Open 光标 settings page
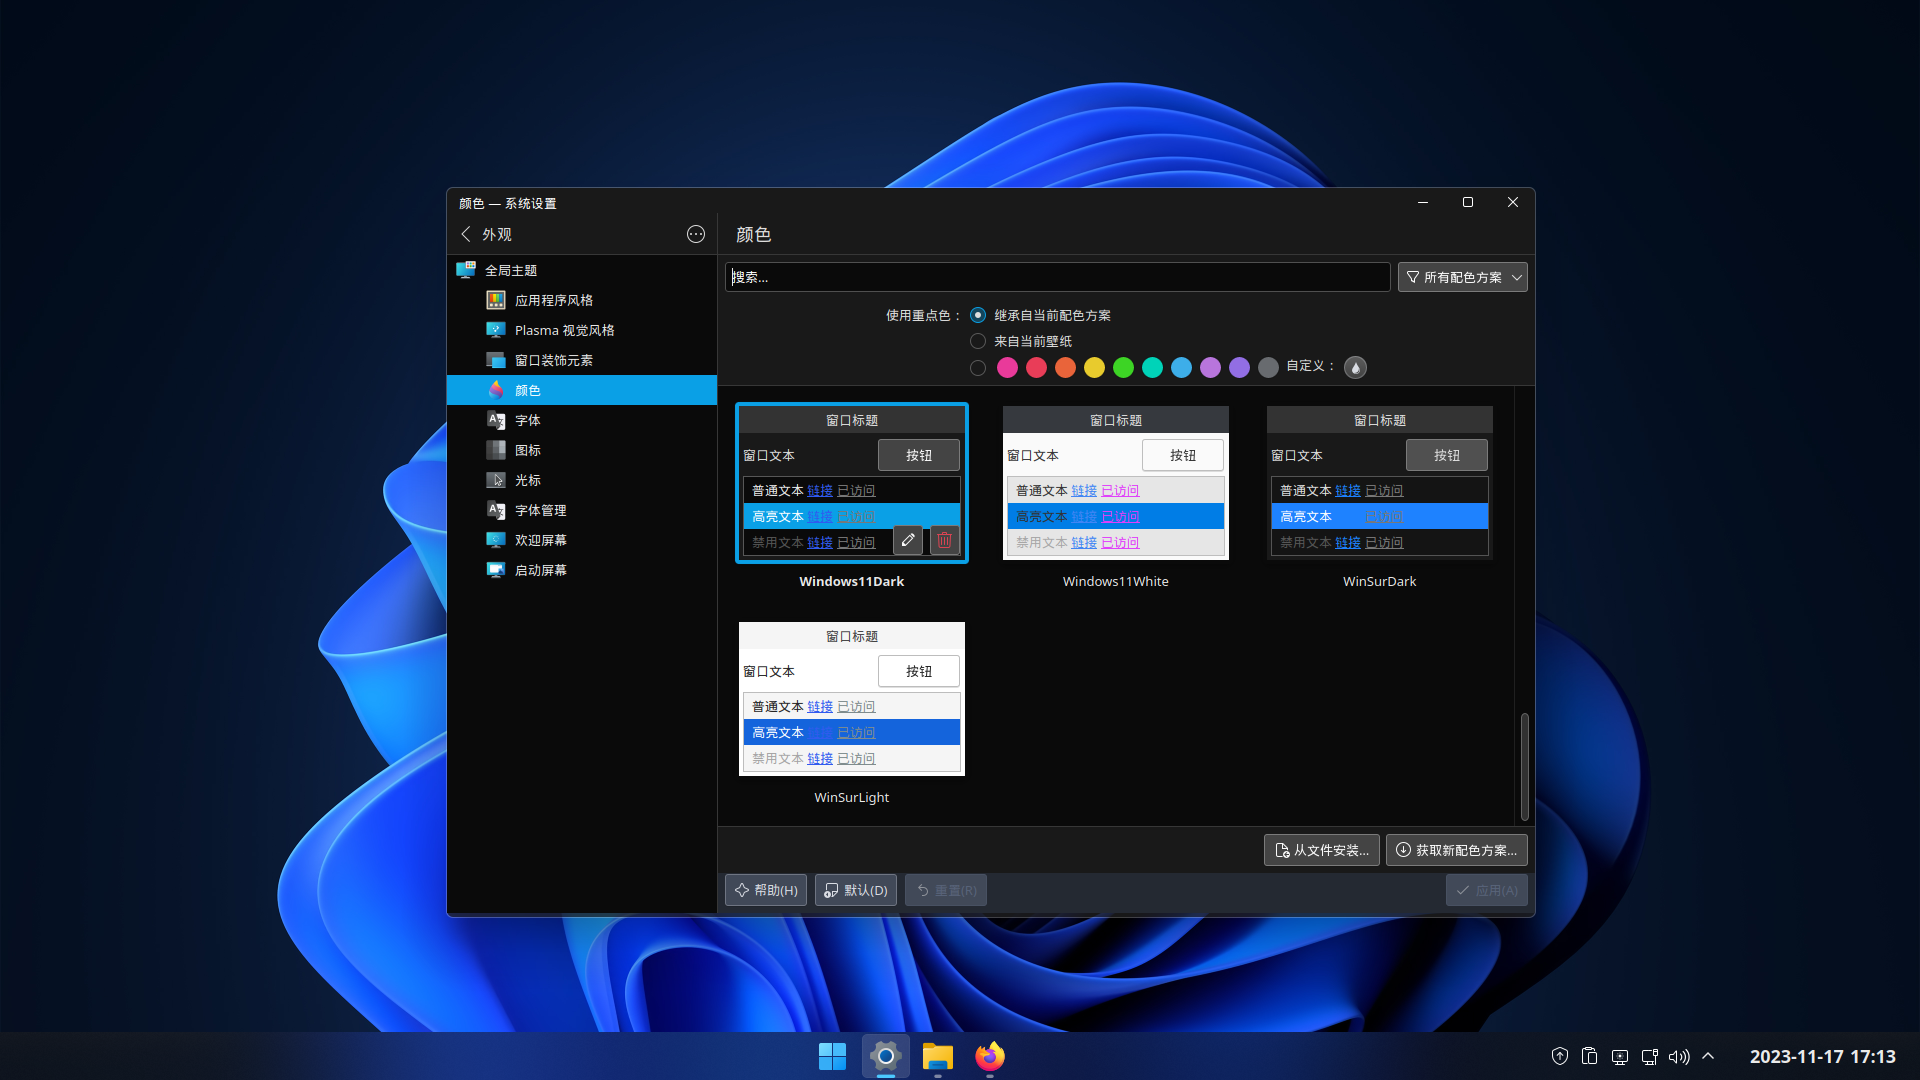 [582, 480]
